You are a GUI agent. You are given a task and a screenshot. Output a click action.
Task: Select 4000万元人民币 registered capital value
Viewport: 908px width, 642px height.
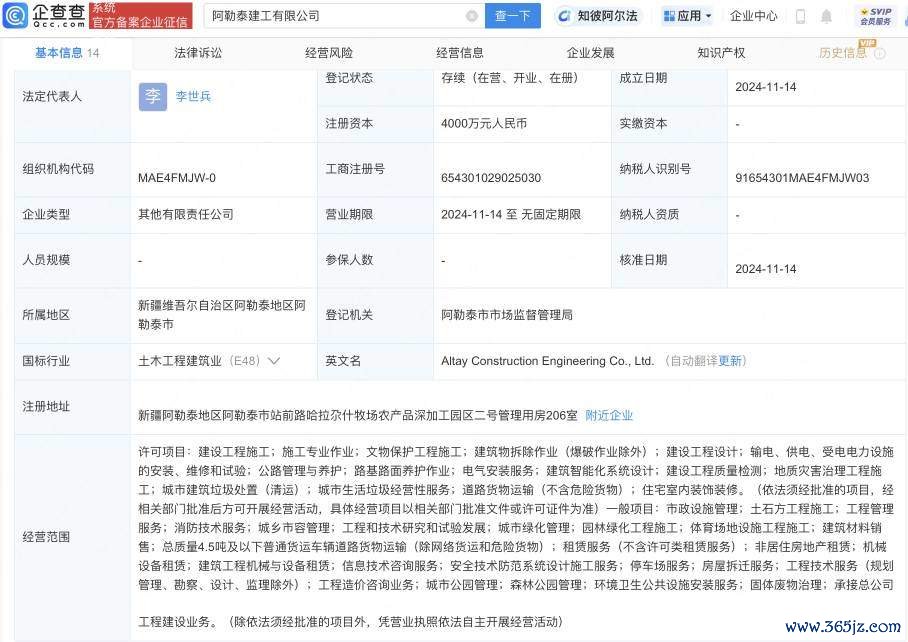point(484,123)
